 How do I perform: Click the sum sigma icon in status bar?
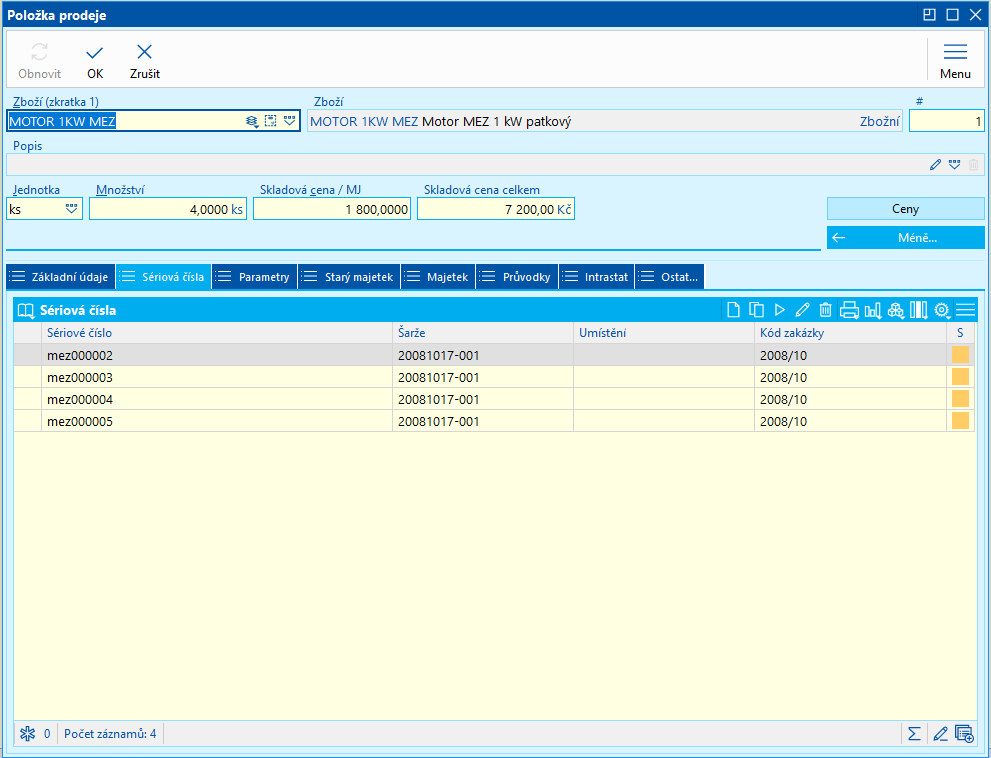point(914,734)
